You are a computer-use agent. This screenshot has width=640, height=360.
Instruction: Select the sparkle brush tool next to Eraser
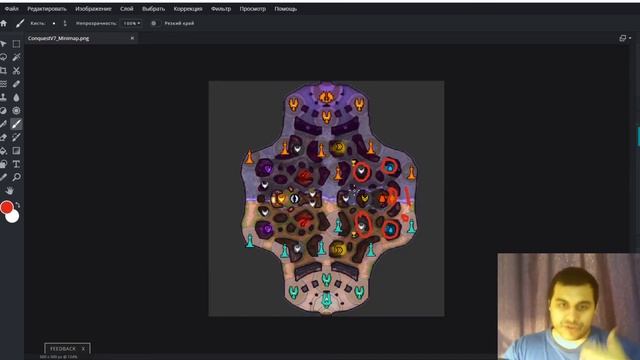[16, 137]
